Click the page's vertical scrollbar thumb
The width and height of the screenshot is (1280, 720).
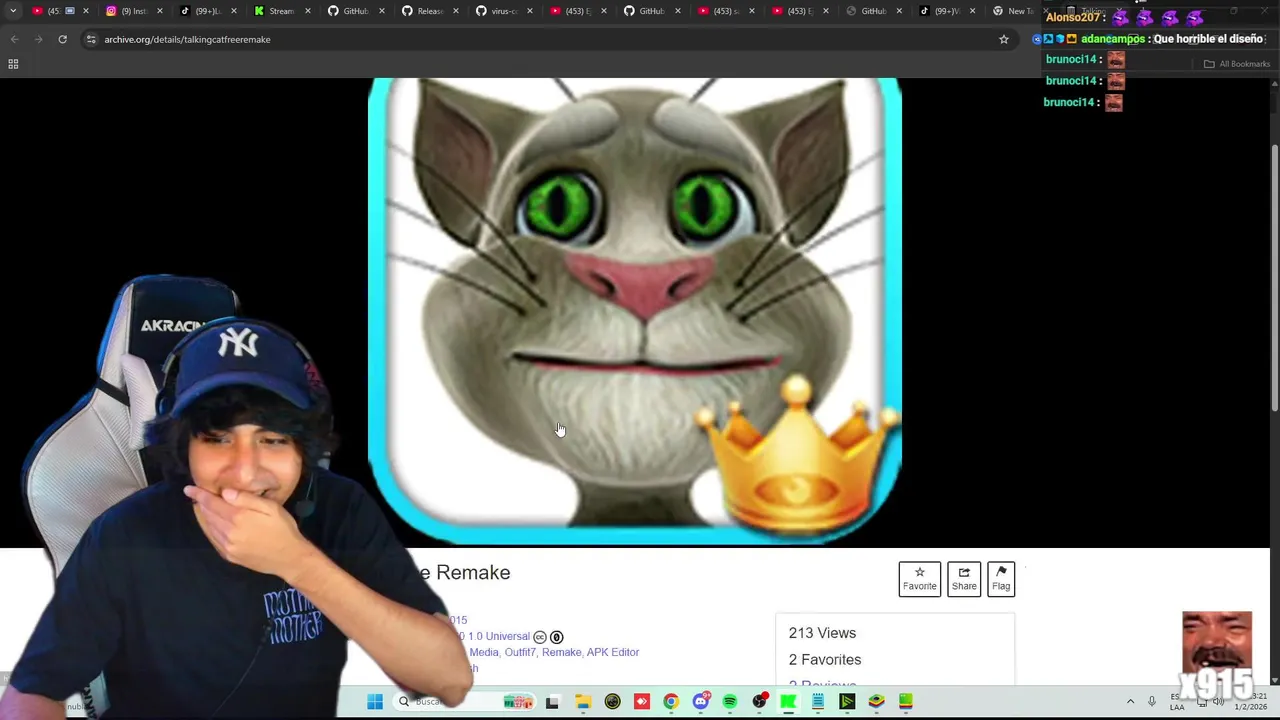(1274, 277)
